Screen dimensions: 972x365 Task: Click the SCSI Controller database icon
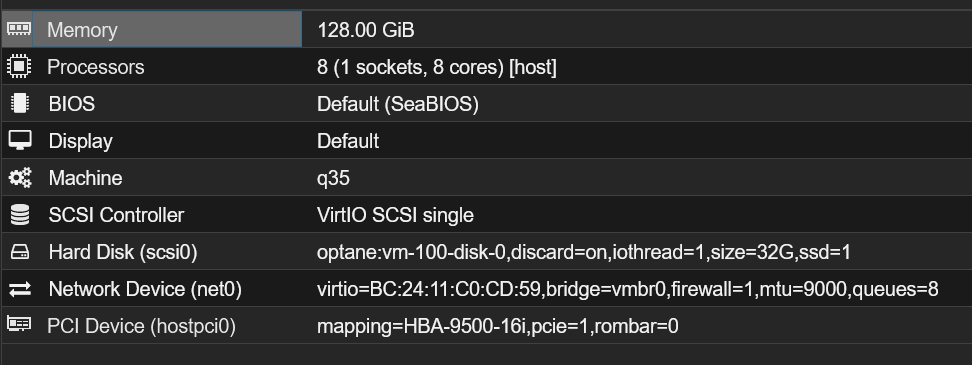coord(19,215)
